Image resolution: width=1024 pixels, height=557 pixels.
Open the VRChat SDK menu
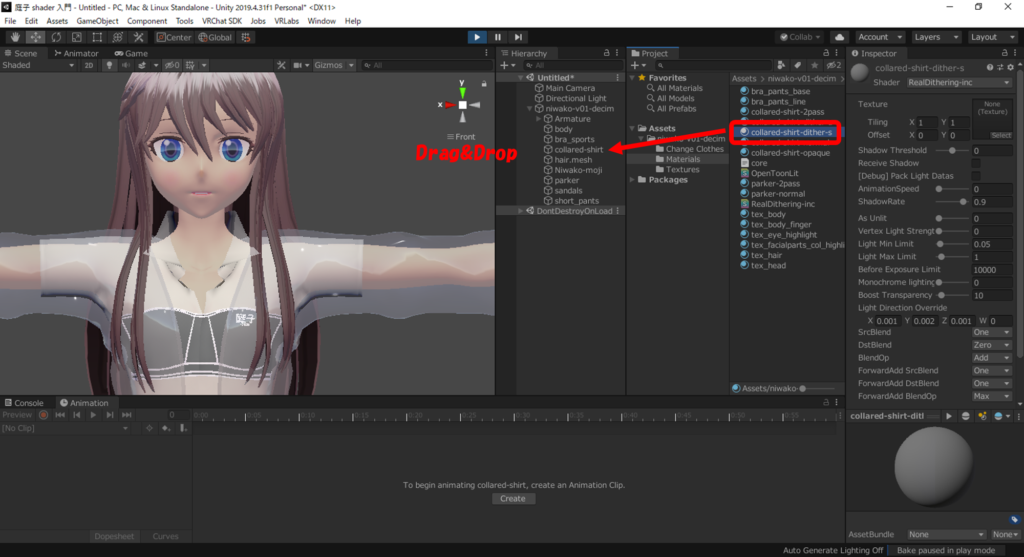pyautogui.click(x=221, y=21)
